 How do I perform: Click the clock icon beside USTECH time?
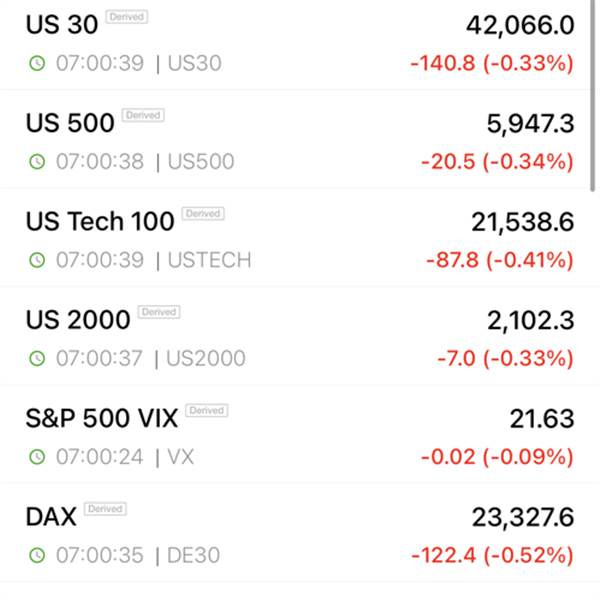coord(37,260)
